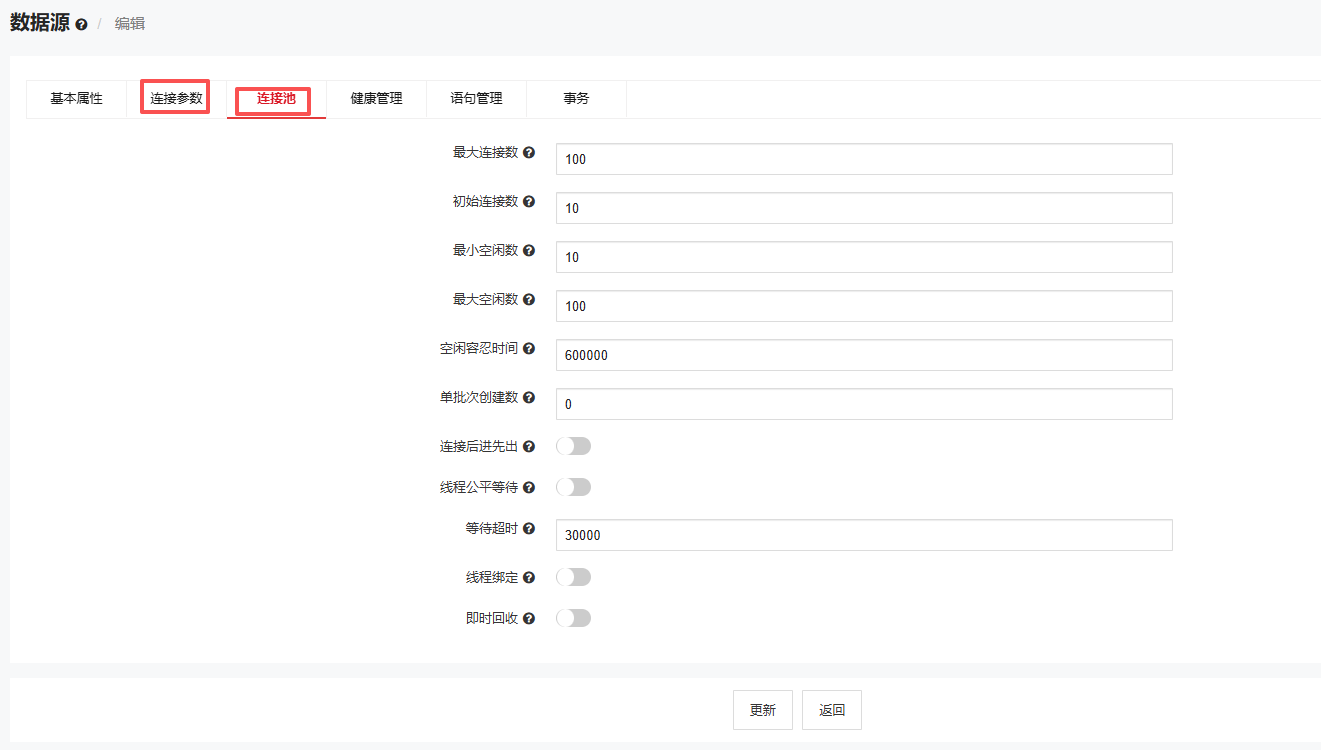Click the 最大连接数 label text
This screenshot has width=1321, height=750.
coord(486,153)
